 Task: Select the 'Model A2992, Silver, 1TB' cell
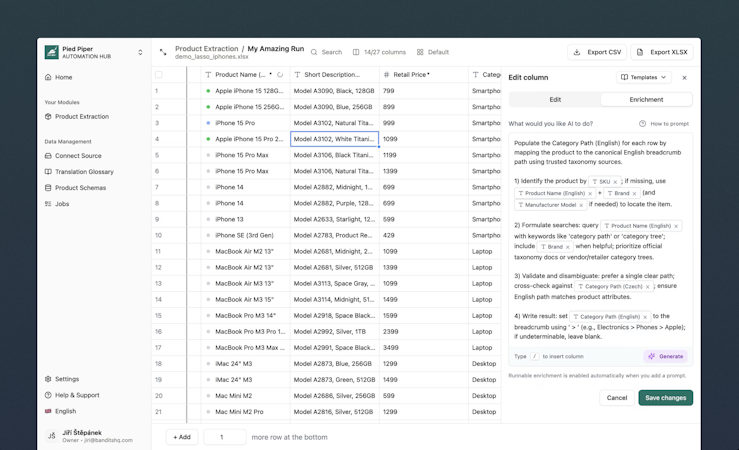click(335, 331)
